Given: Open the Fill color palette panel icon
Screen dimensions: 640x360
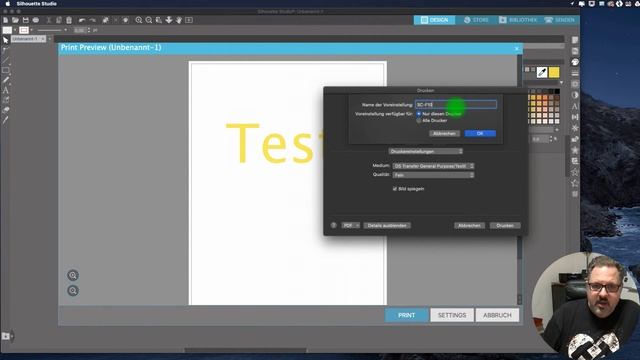Looking at the screenshot, I should click(575, 62).
